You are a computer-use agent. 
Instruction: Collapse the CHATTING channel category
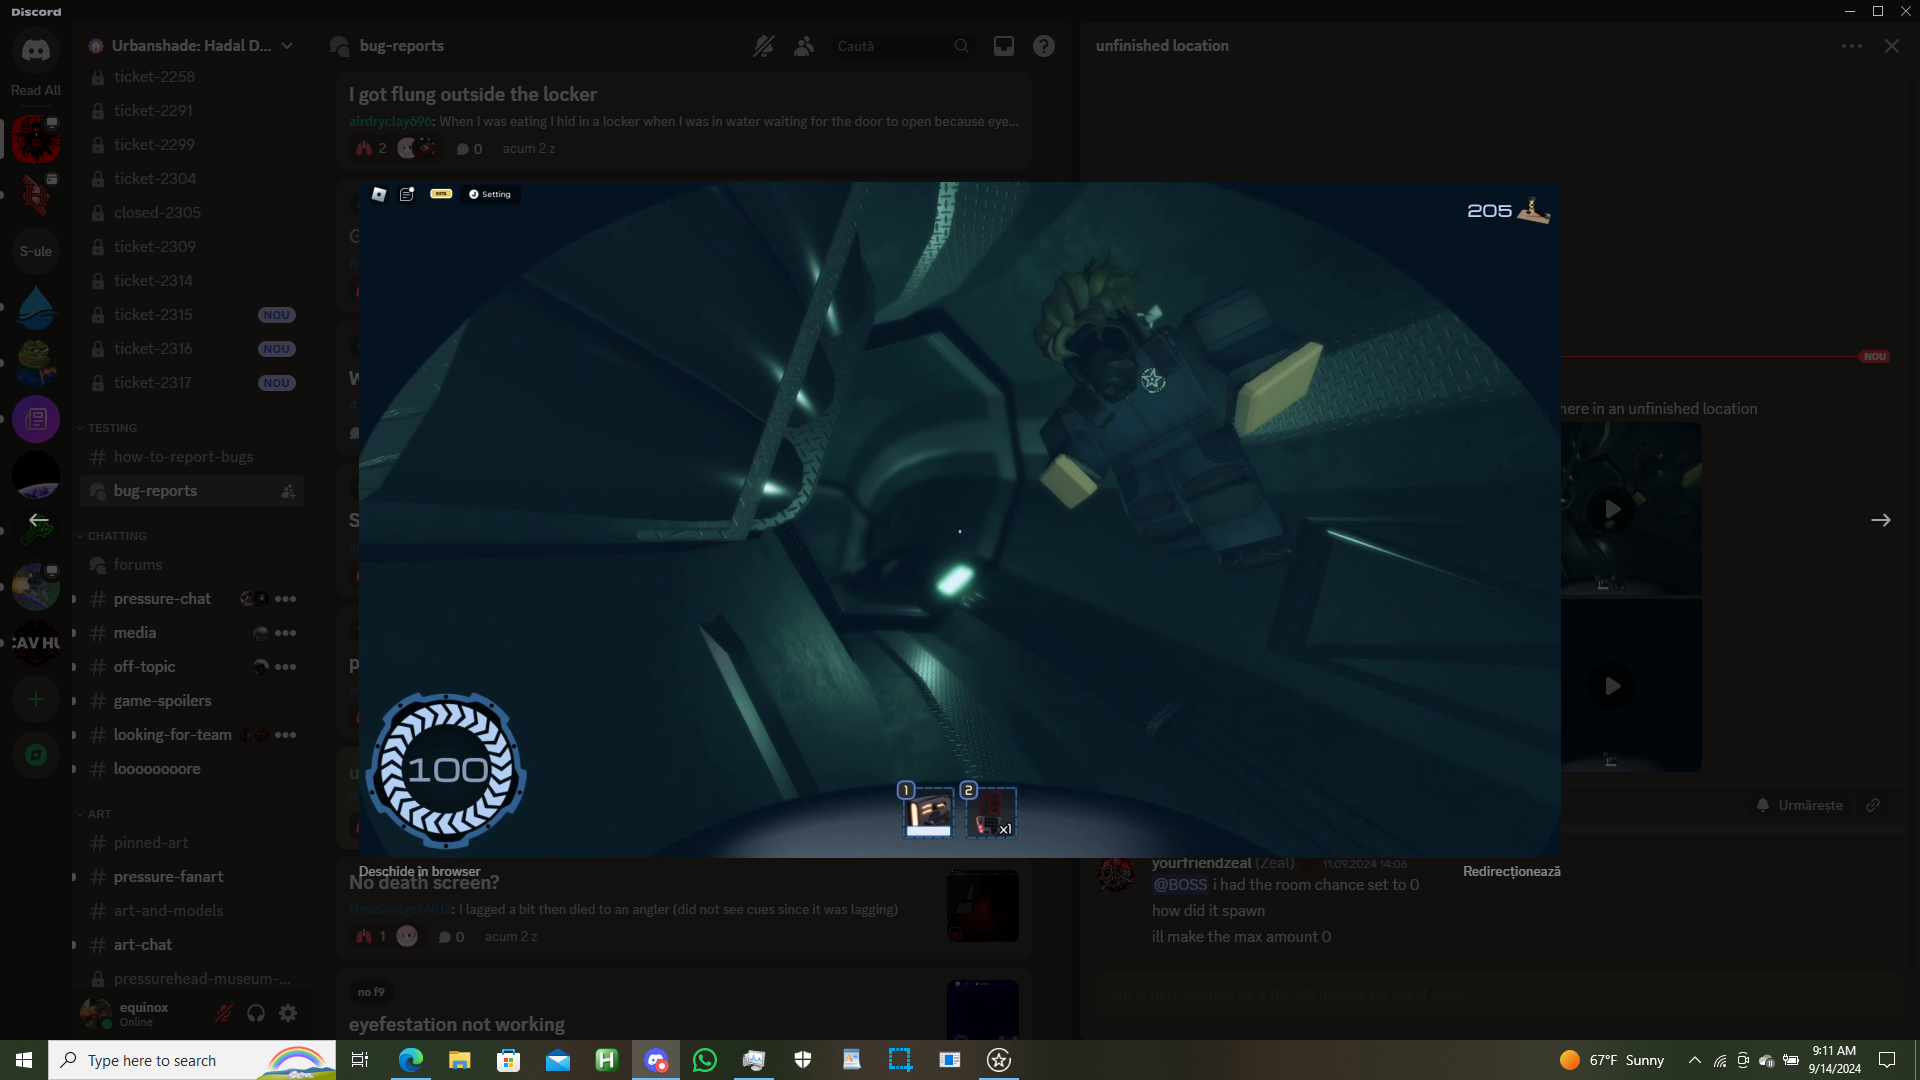point(115,536)
